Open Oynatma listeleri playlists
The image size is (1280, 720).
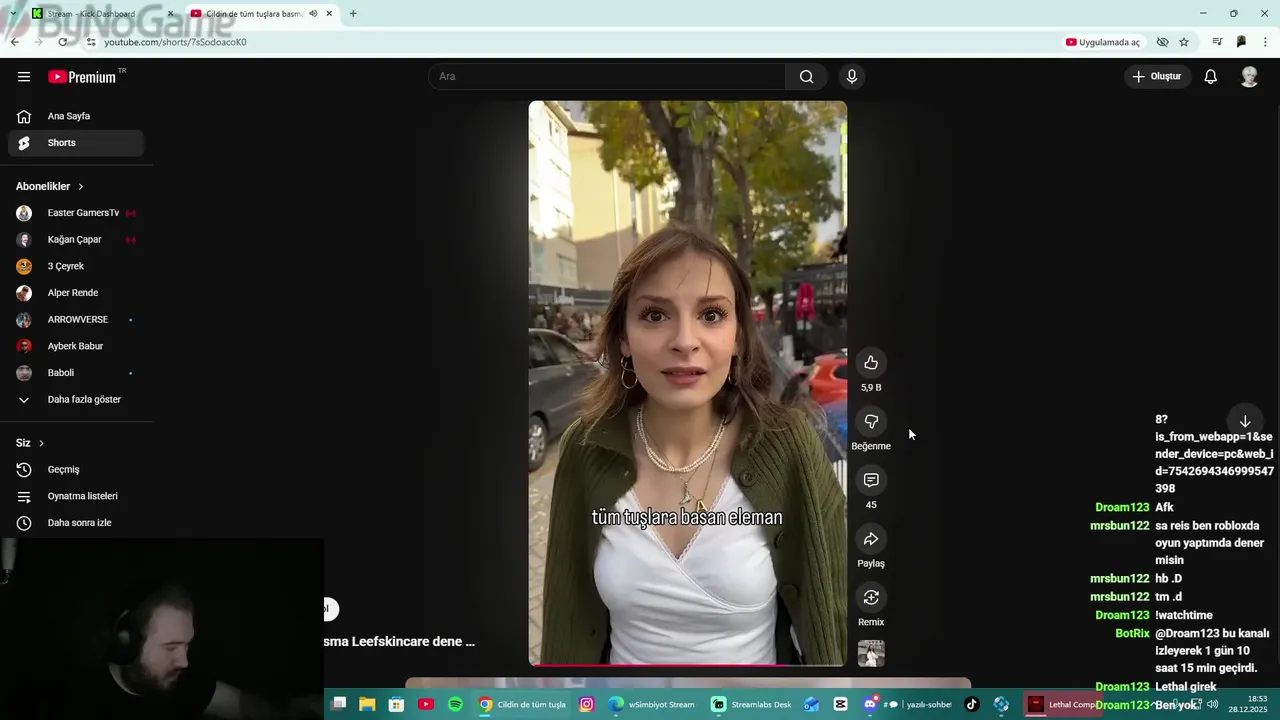click(76, 496)
